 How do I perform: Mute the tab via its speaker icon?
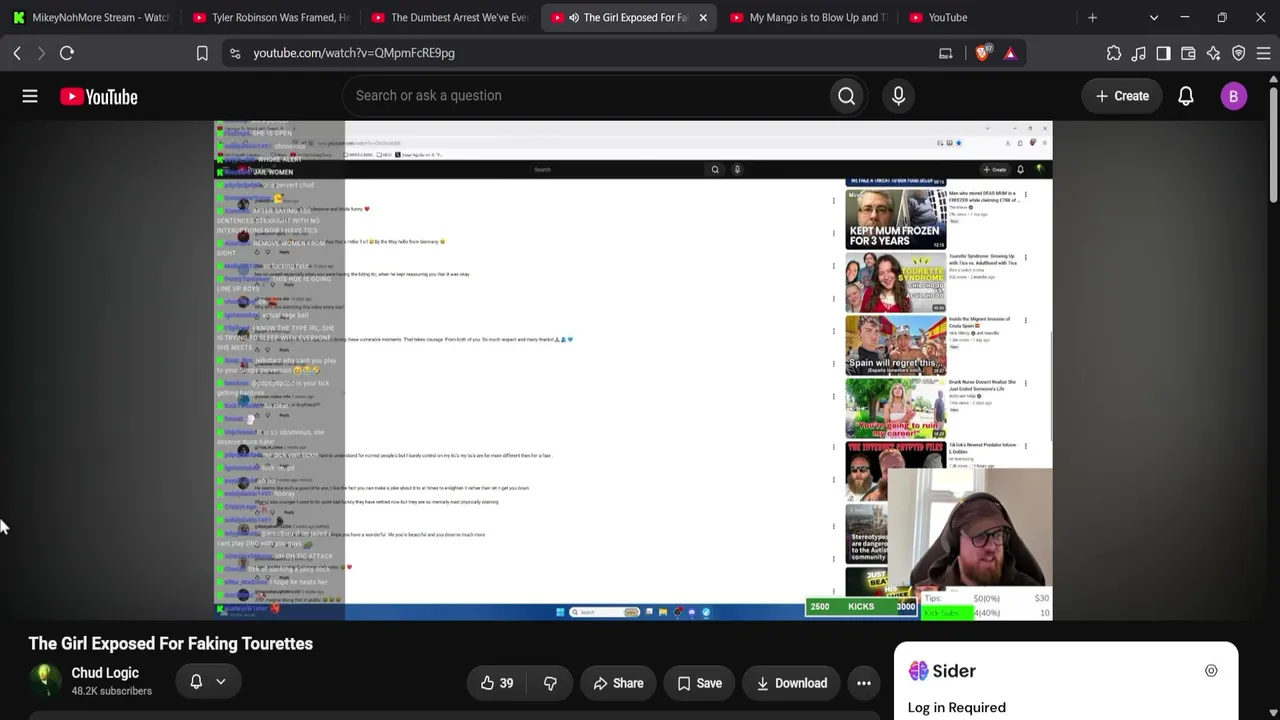pyautogui.click(x=573, y=17)
